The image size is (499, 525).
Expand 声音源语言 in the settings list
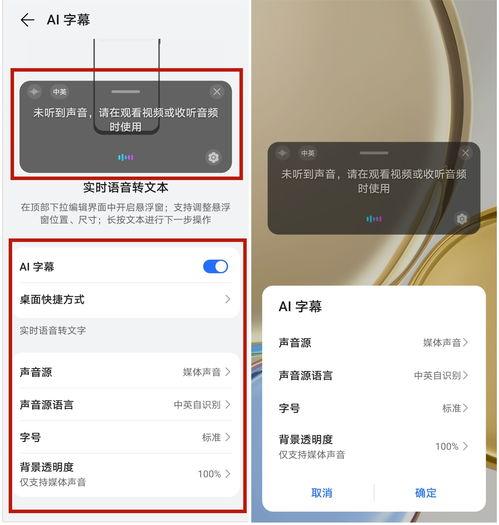click(x=126, y=404)
